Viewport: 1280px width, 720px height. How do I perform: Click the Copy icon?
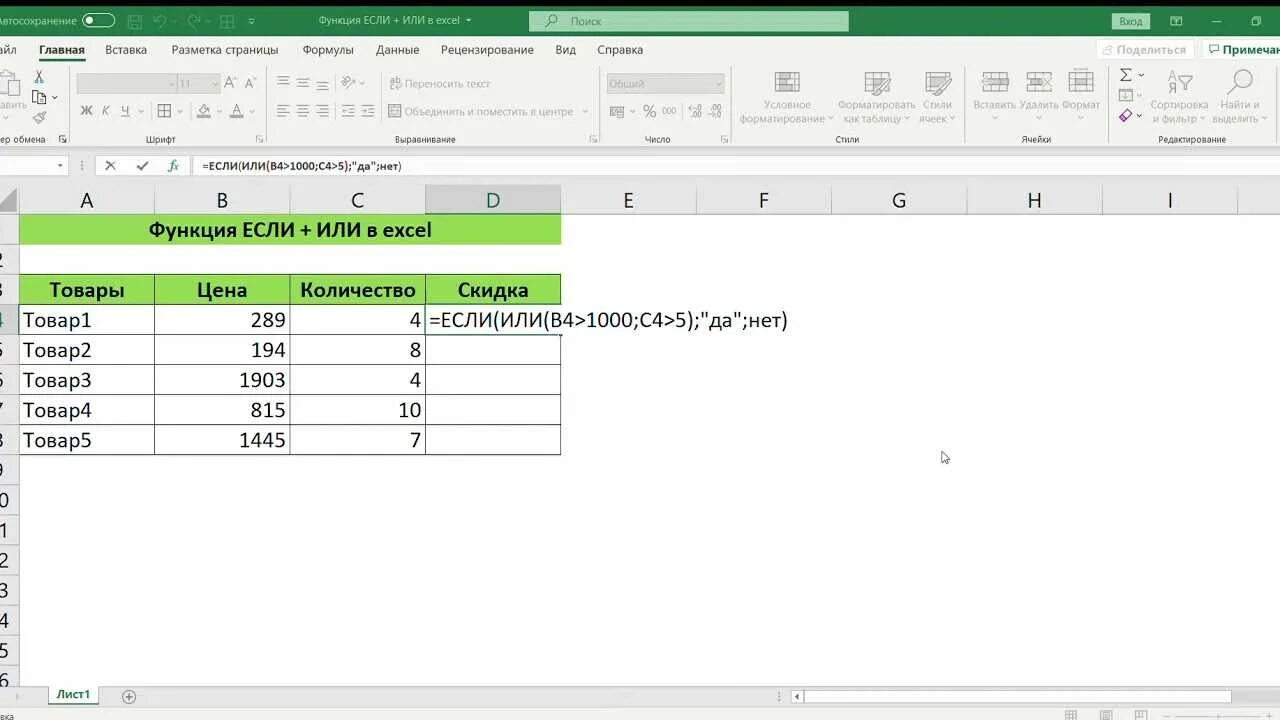[x=39, y=97]
